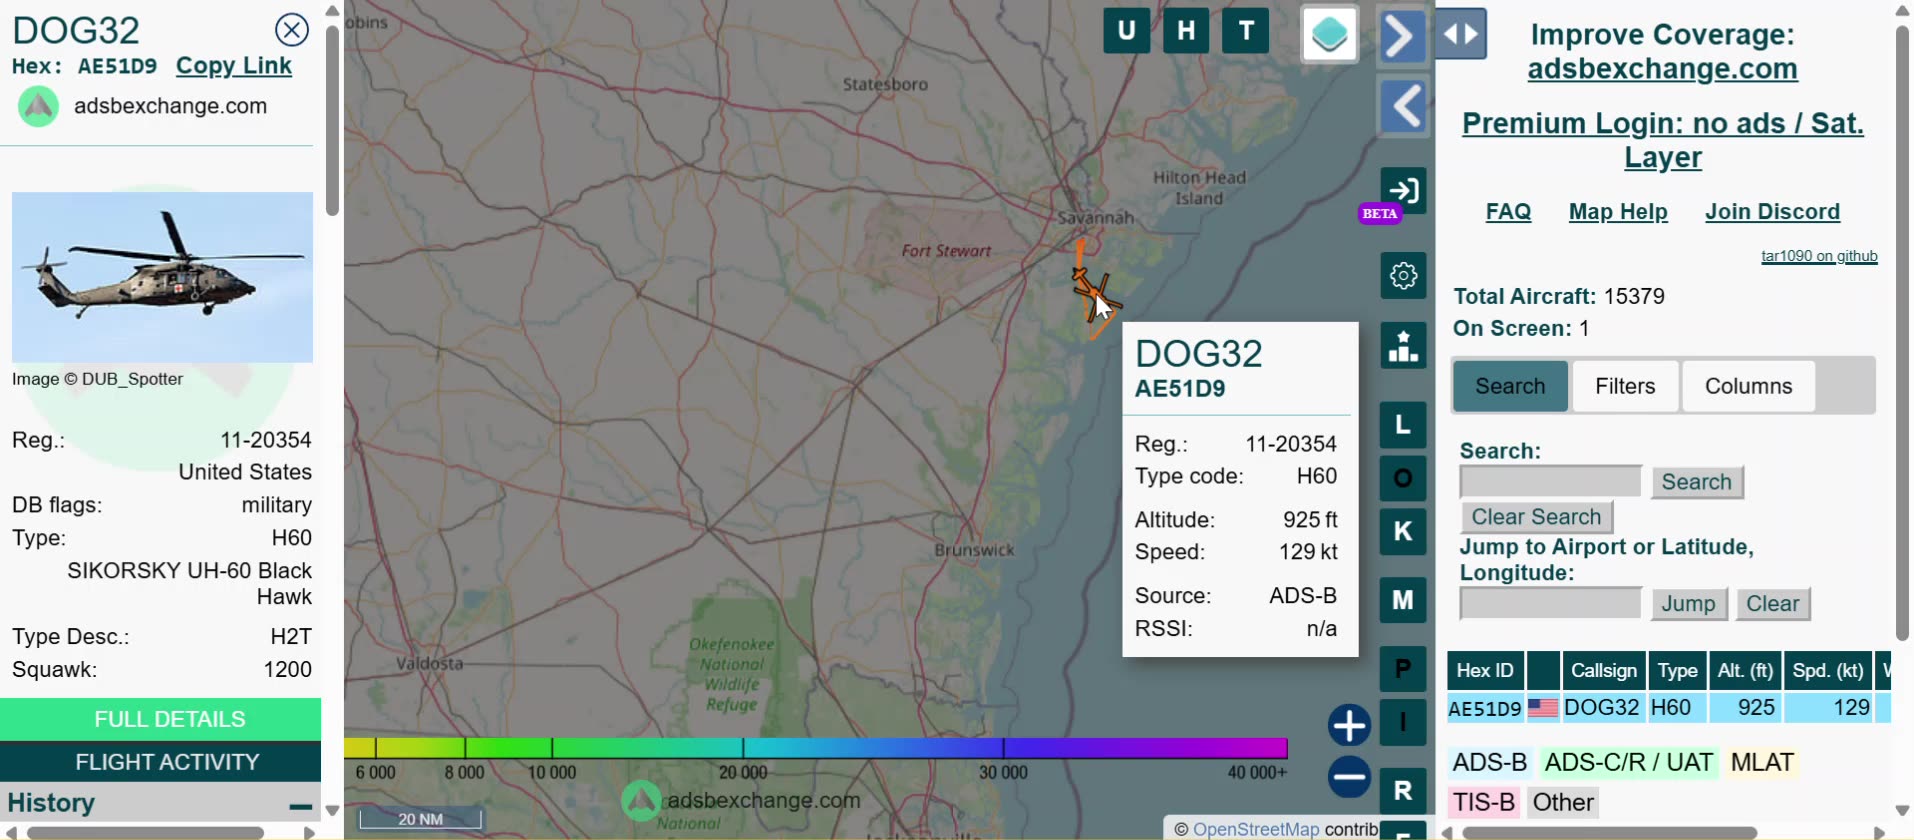
Task: Toggle the P map option
Action: pyautogui.click(x=1403, y=669)
